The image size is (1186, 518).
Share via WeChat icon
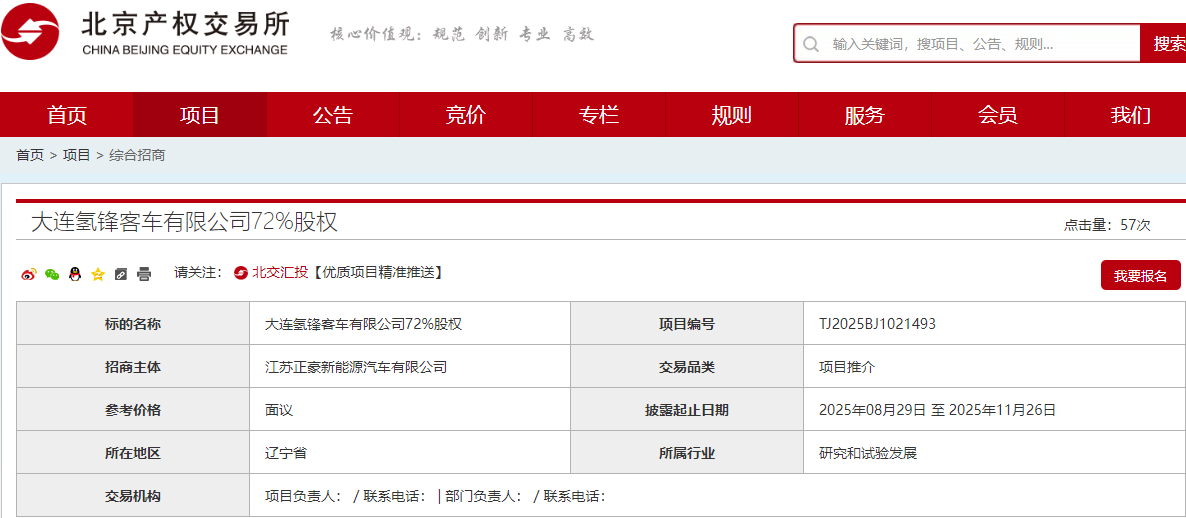51,275
